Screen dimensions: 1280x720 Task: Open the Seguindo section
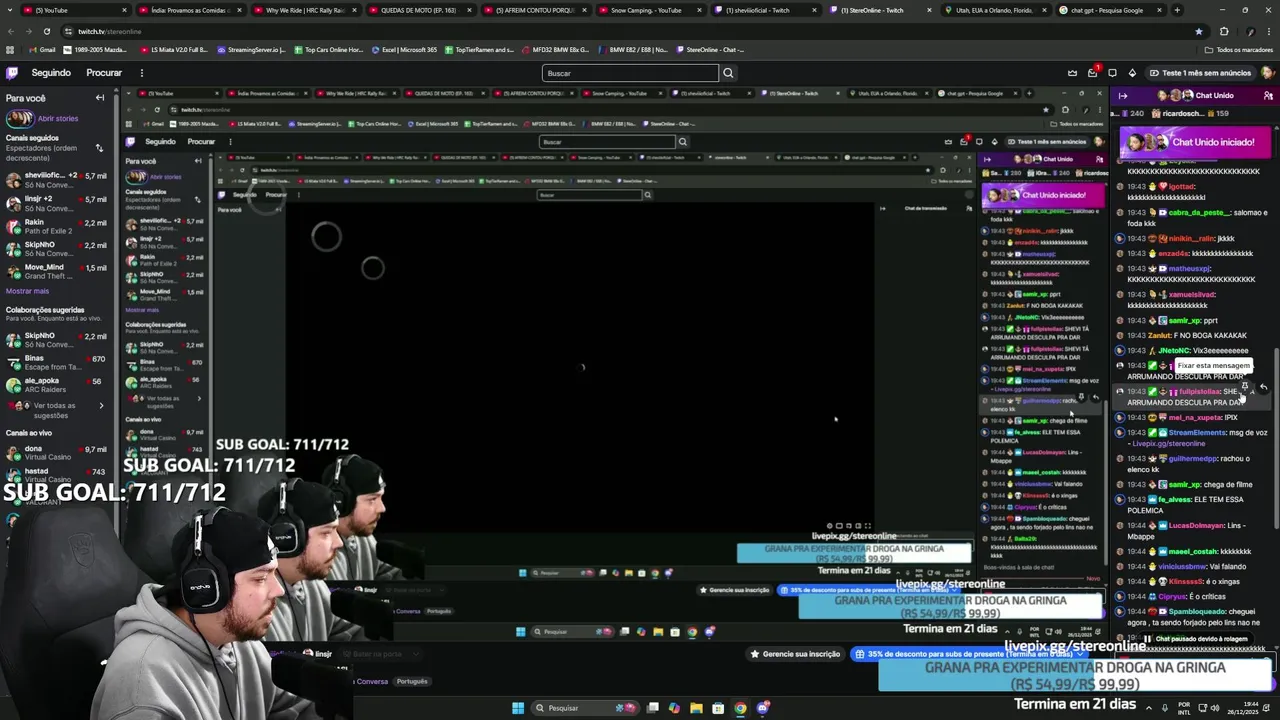click(51, 73)
